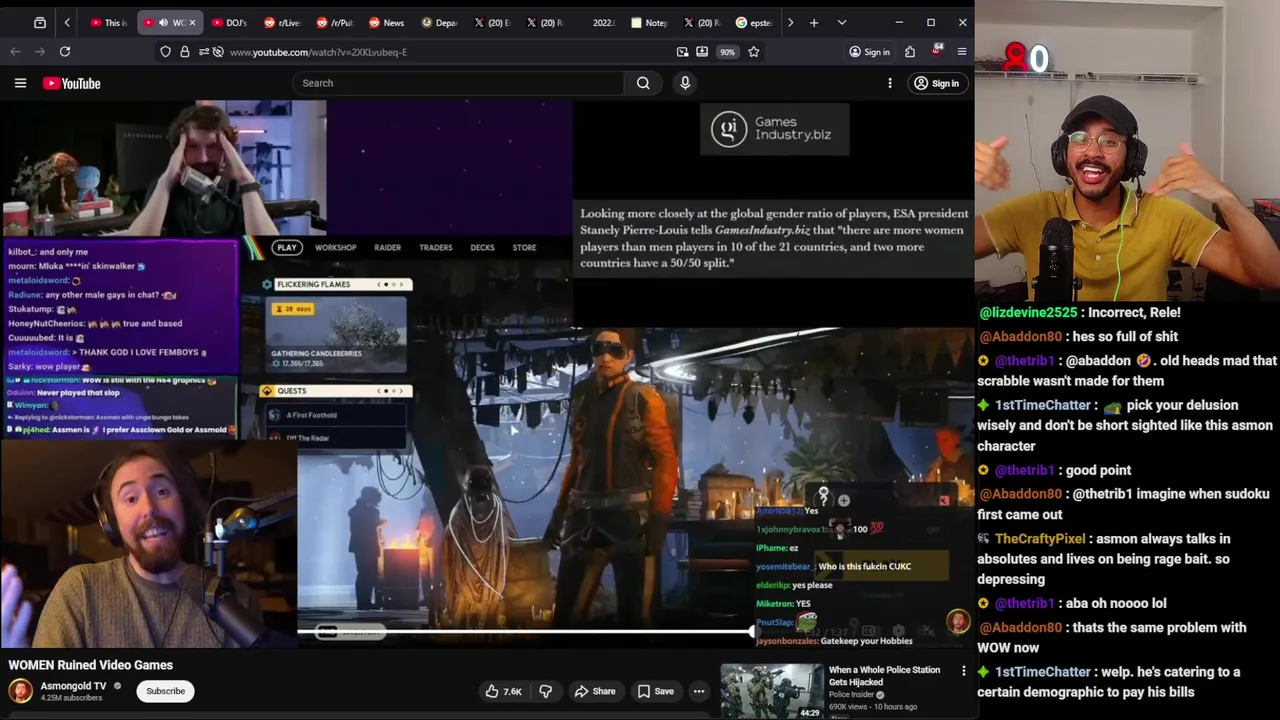Click the tab strip back arrow
Viewport: 1280px width, 720px height.
click(x=67, y=22)
